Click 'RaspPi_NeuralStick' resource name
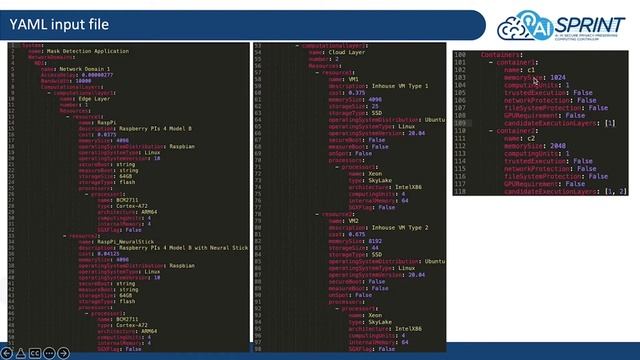Screen dimensions: 640x360 [x=125, y=242]
